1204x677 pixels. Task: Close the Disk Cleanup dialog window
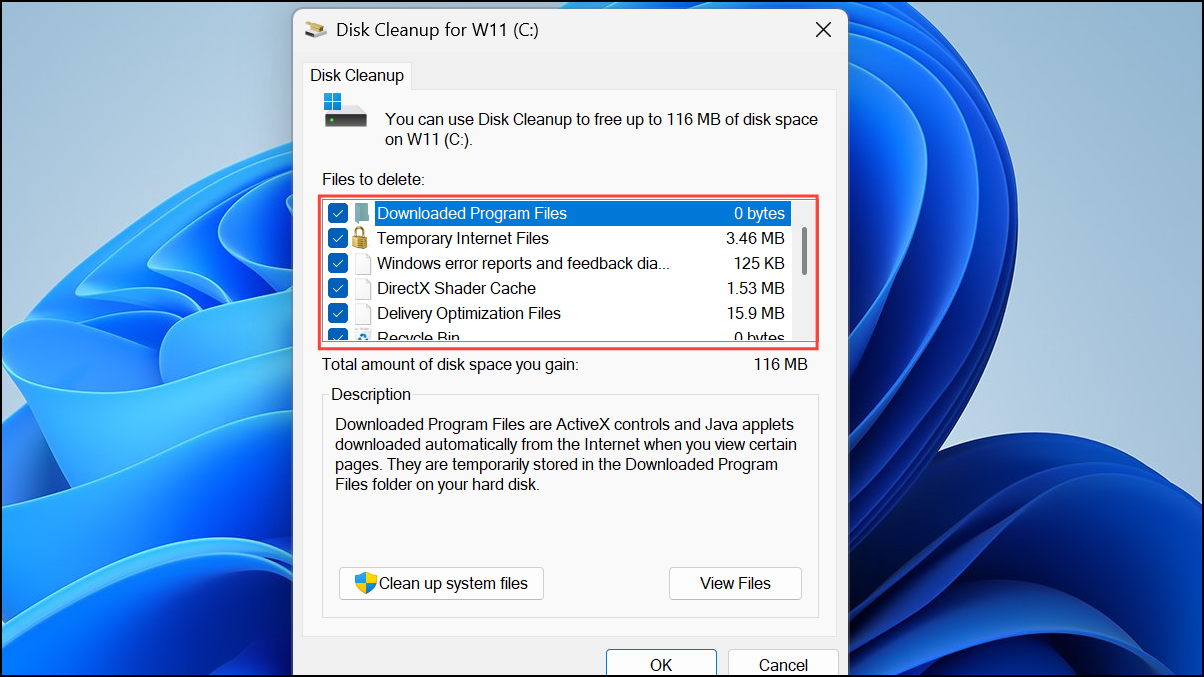coord(823,30)
